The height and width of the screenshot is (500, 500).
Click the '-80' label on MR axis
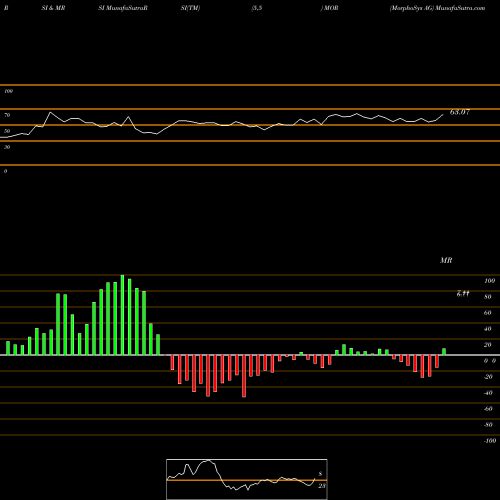(488, 425)
